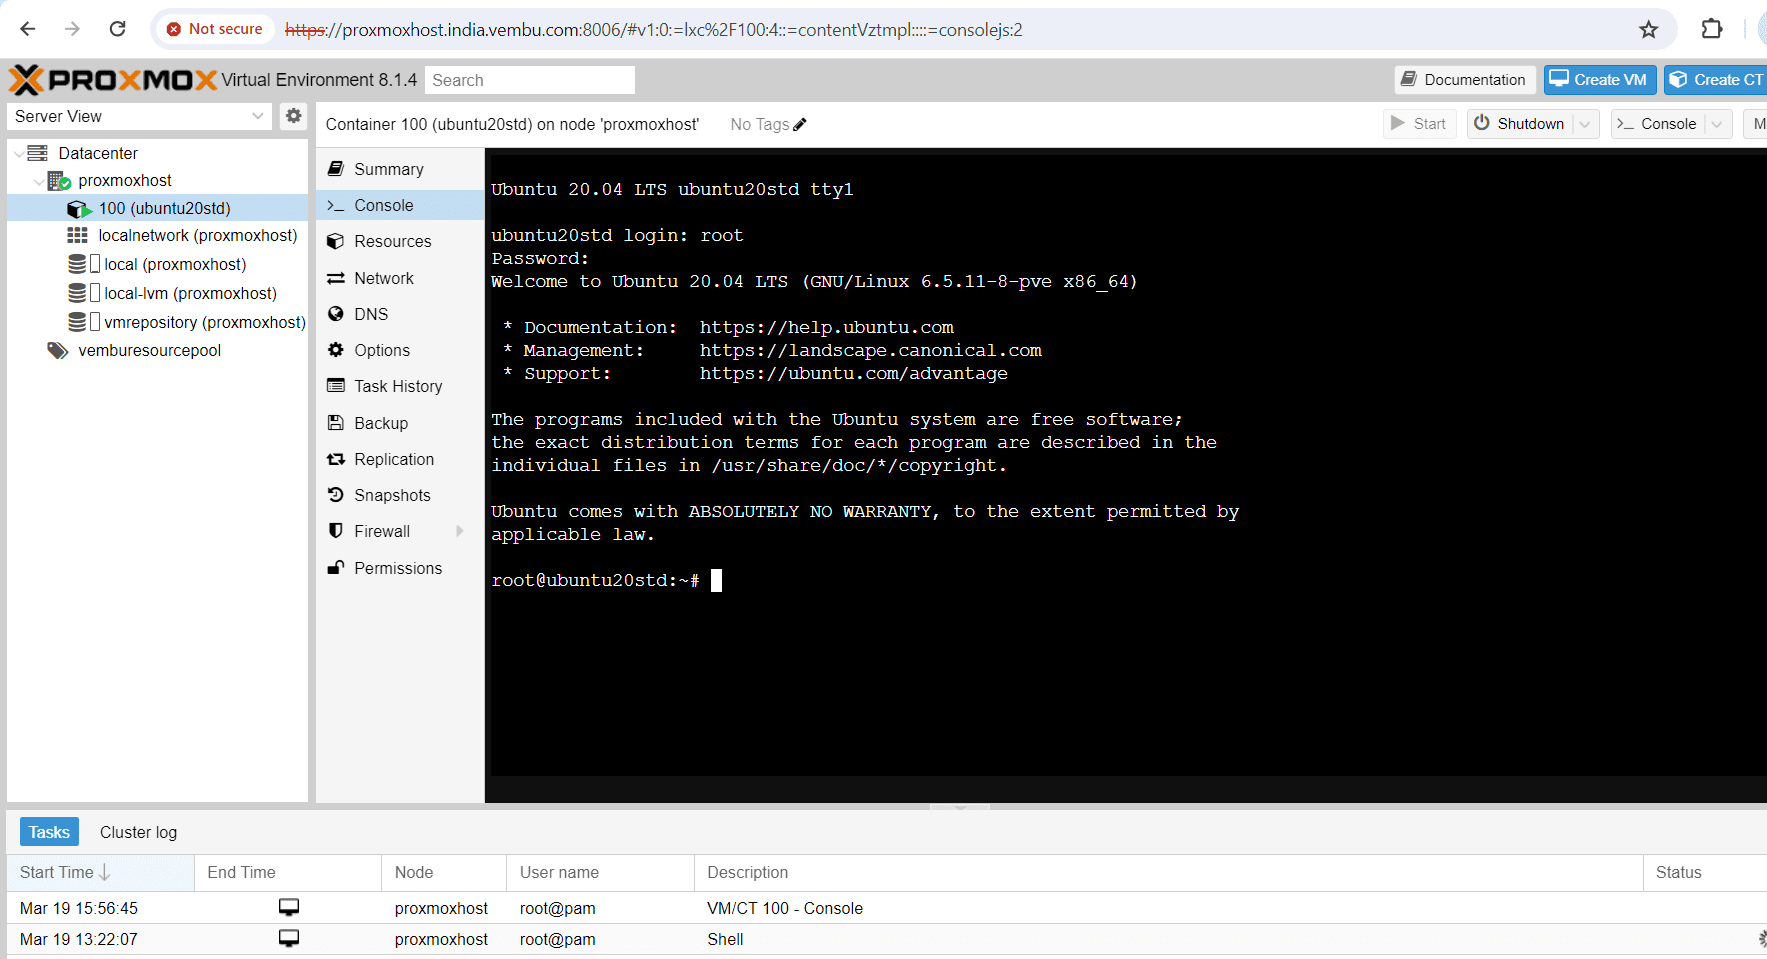
Task: Open the Summary menu item
Action: [400, 169]
